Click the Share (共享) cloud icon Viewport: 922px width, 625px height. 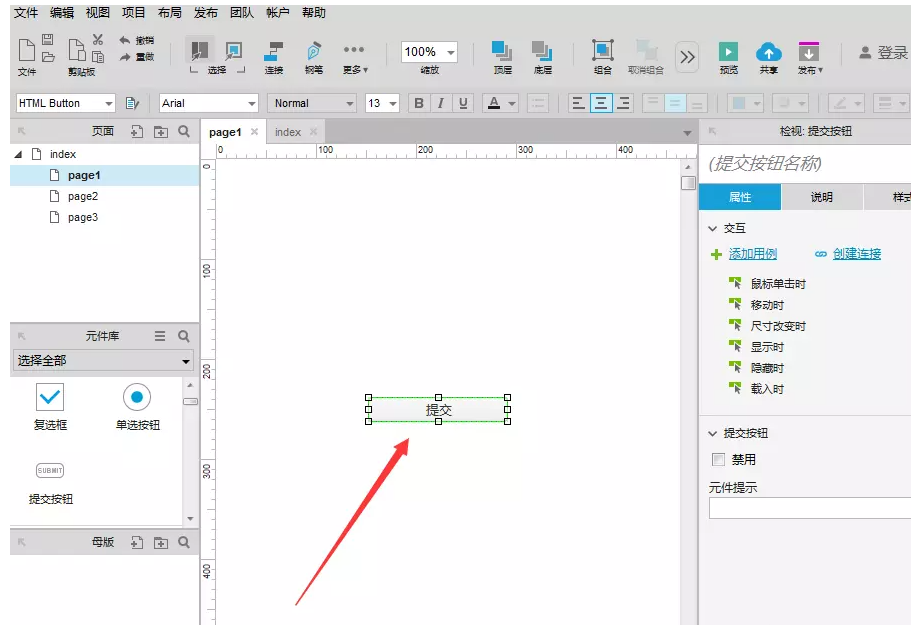pos(768,51)
